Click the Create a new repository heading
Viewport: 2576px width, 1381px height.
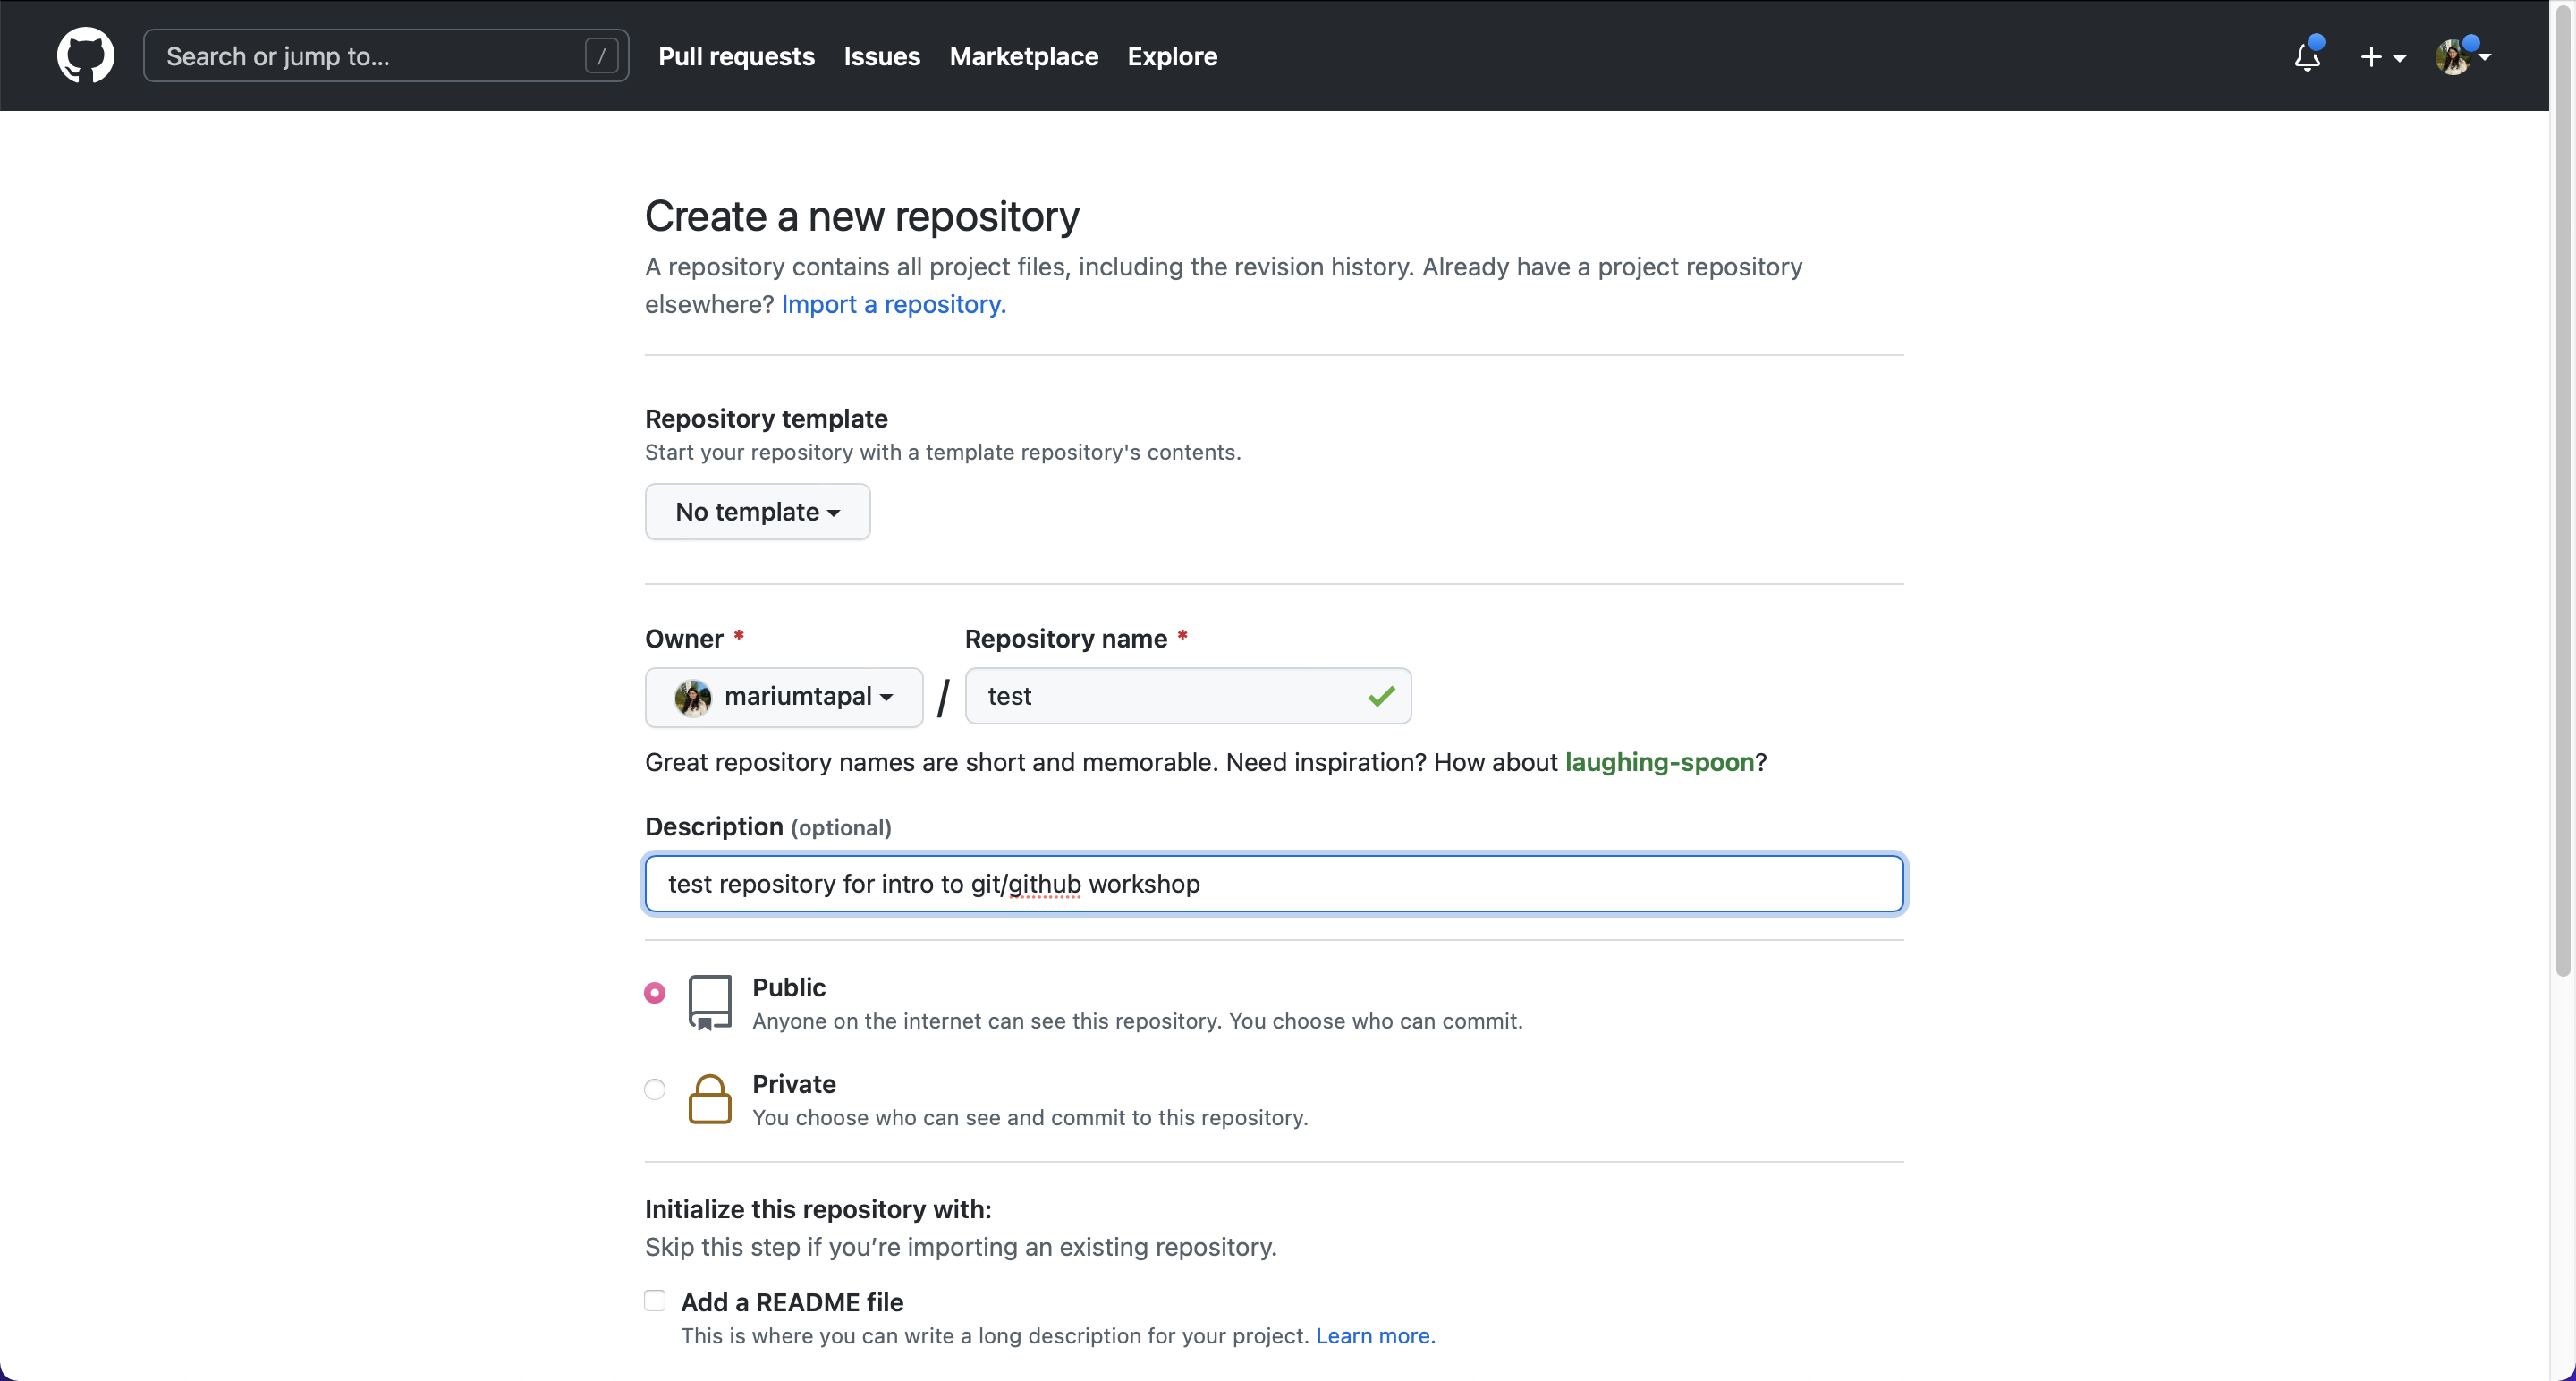pos(862,216)
